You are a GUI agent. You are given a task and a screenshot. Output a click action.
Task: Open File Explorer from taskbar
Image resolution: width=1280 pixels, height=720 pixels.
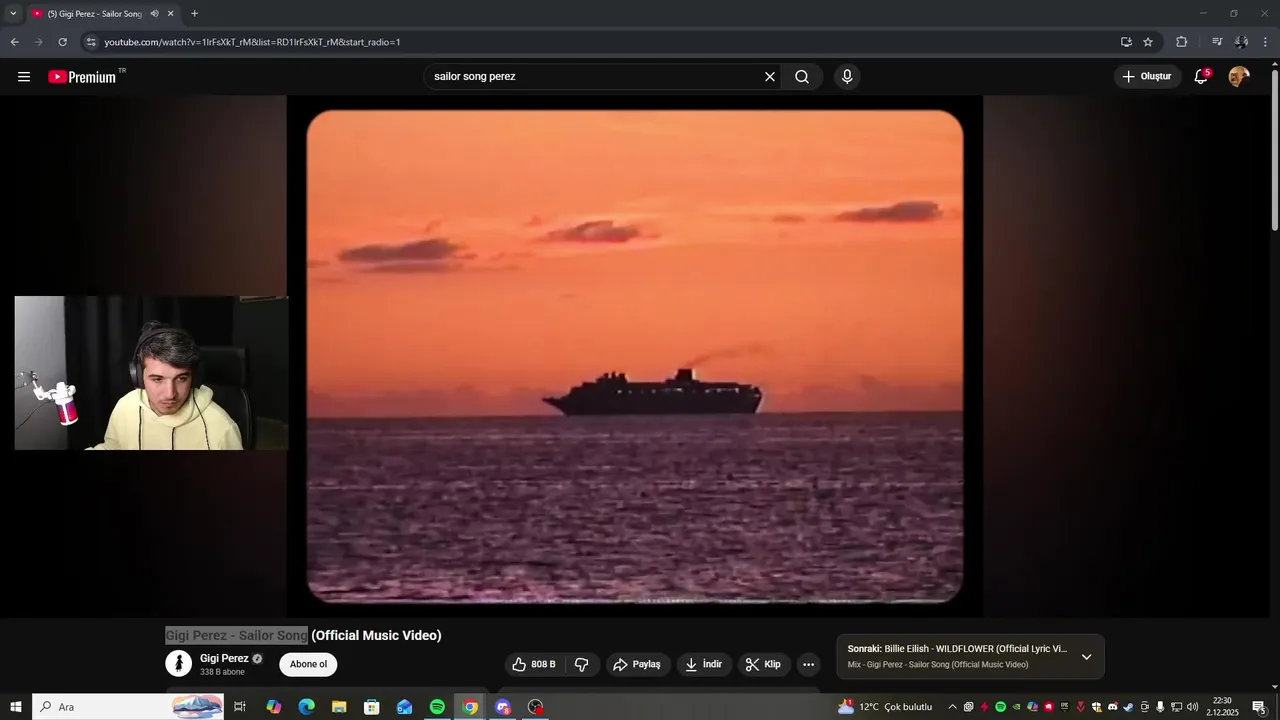pyautogui.click(x=339, y=707)
